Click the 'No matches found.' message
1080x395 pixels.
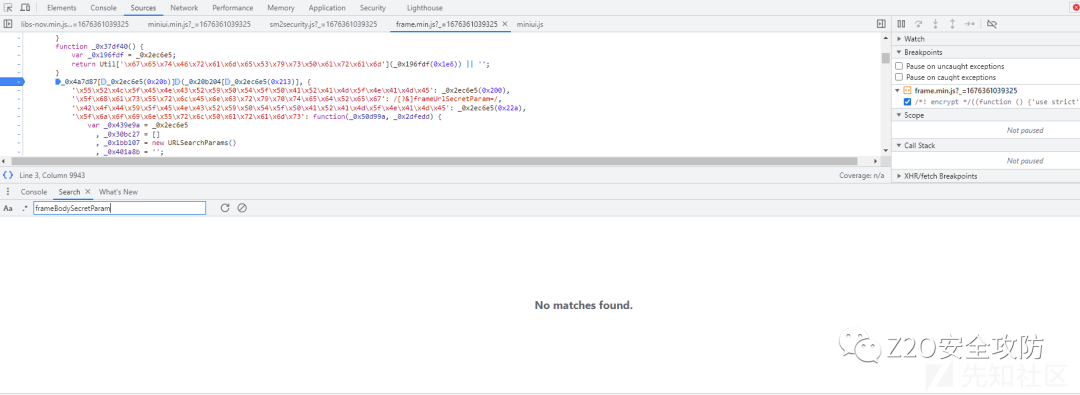tap(583, 305)
